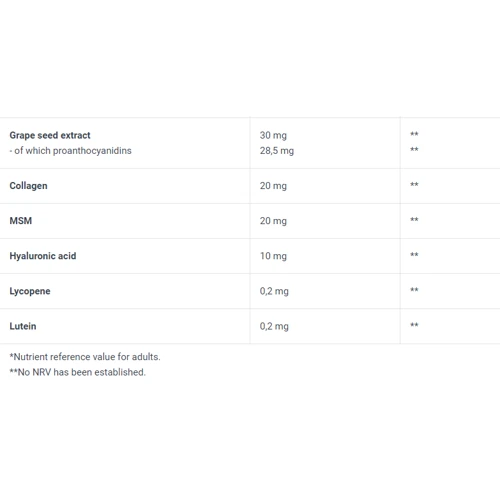Click the Lutein ingredient name

coord(23,326)
